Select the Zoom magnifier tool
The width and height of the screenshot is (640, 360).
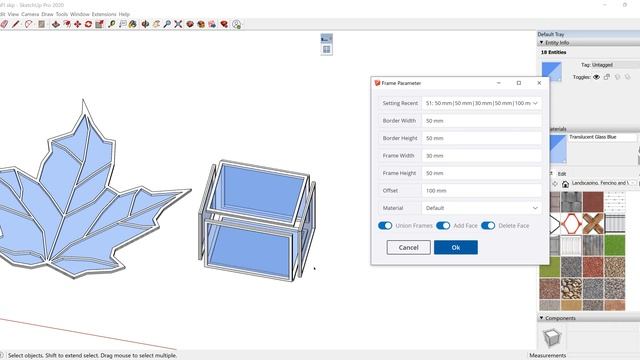[167, 24]
